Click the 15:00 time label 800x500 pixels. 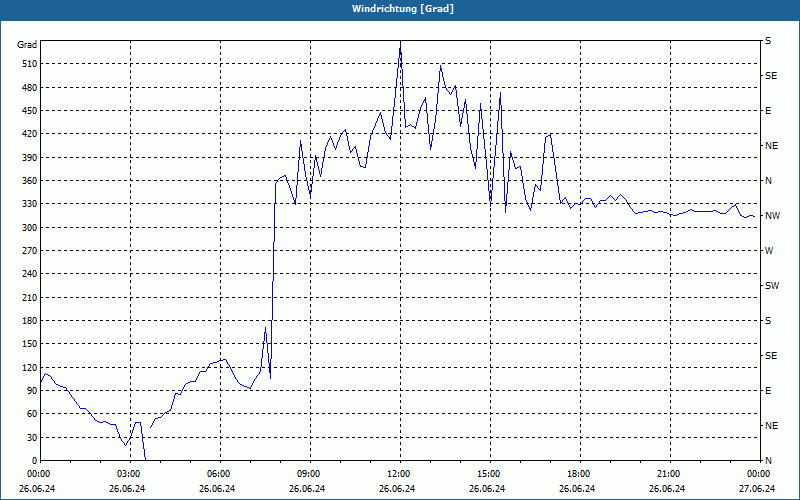click(x=488, y=474)
